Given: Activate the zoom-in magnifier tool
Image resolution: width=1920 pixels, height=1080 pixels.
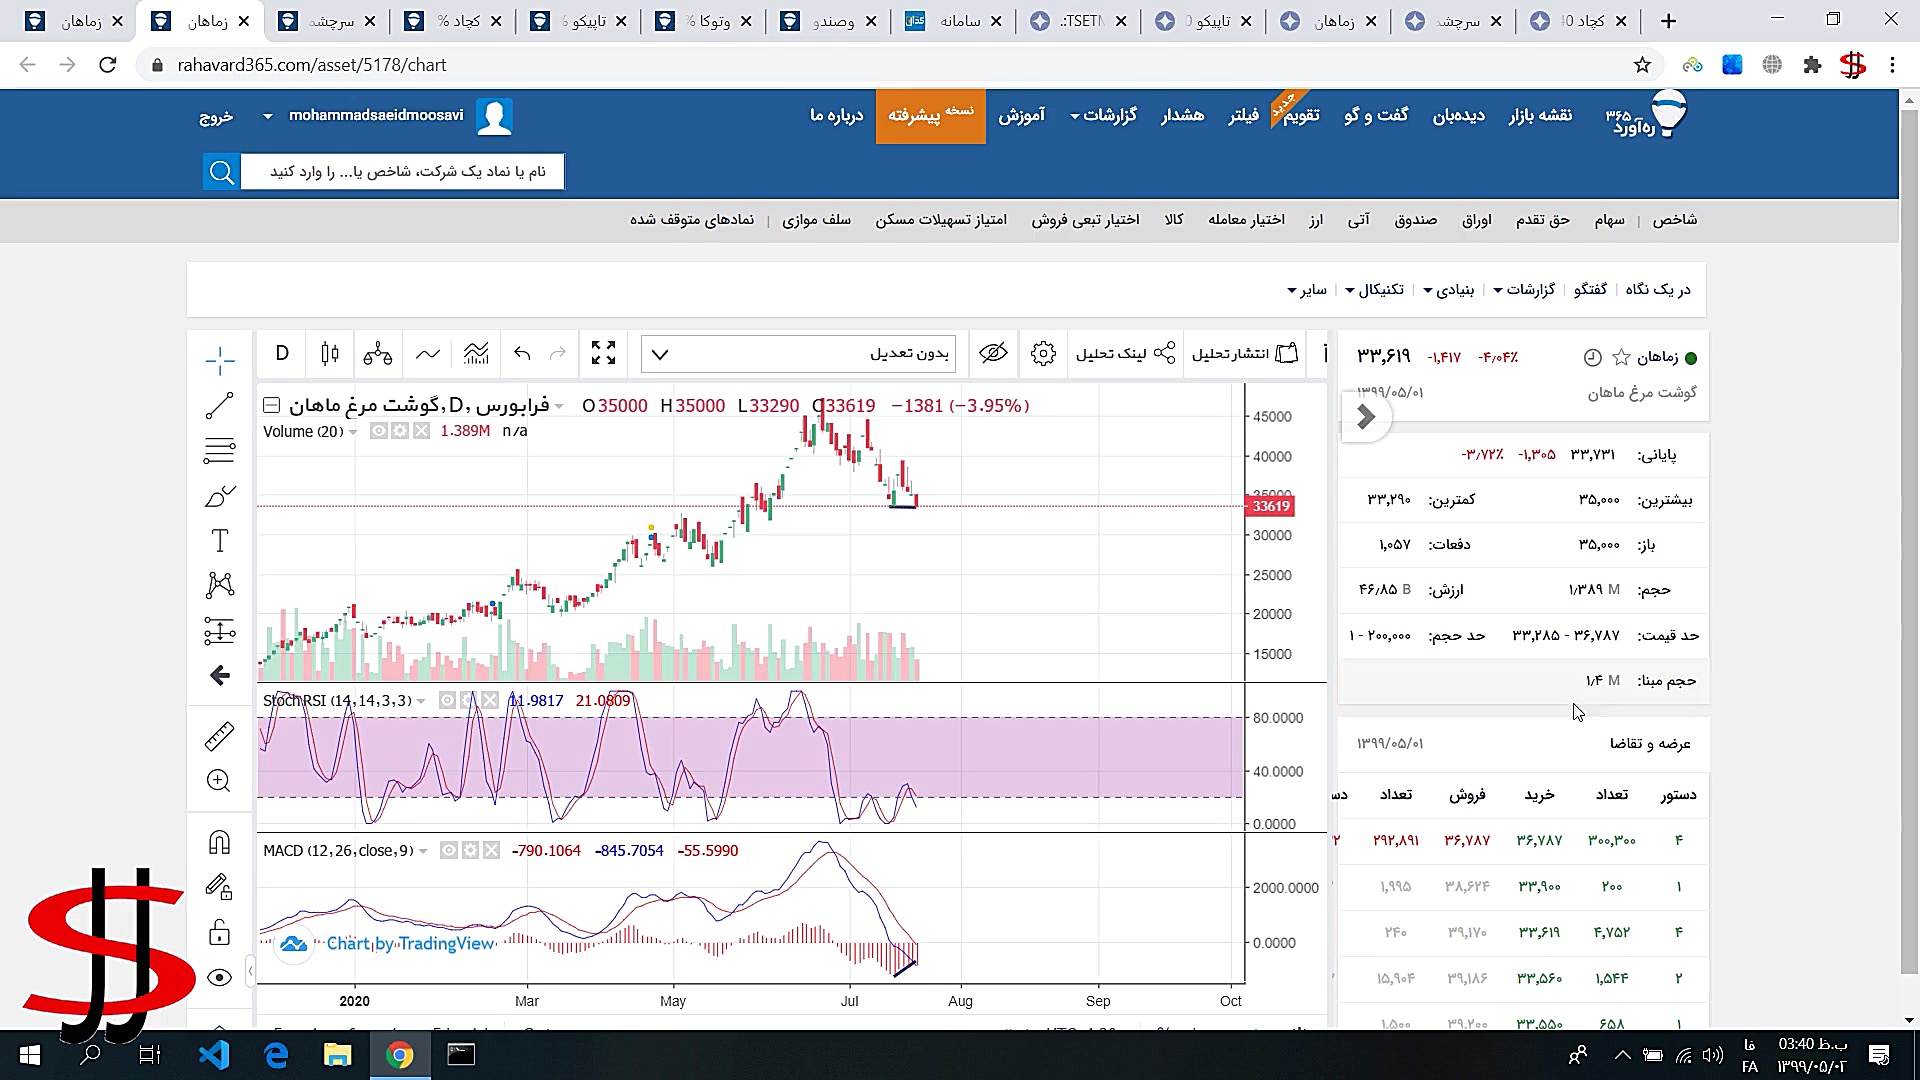Looking at the screenshot, I should click(219, 781).
